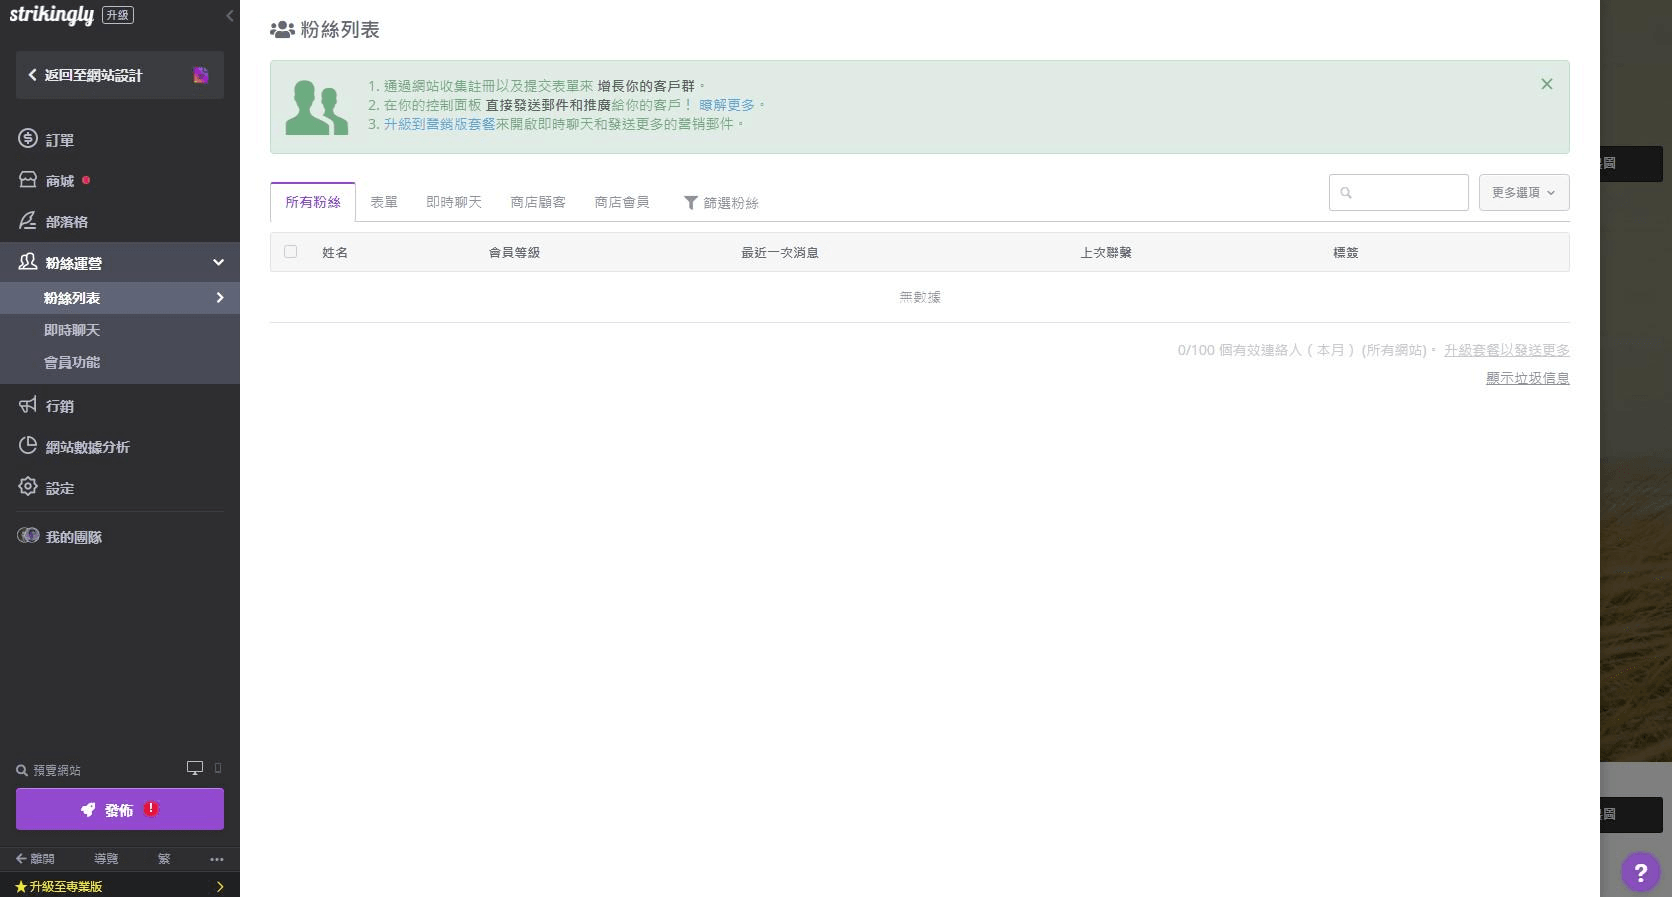
Task: Click the red alert badge on 發佈
Action: 151,808
